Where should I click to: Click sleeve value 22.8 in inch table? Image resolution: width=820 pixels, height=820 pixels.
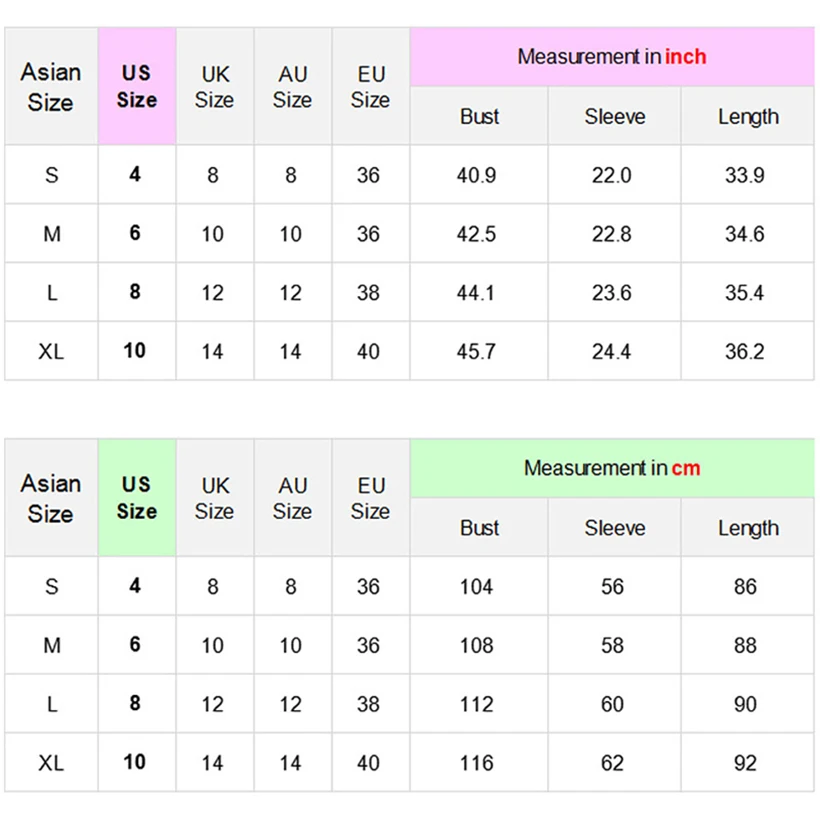point(612,234)
